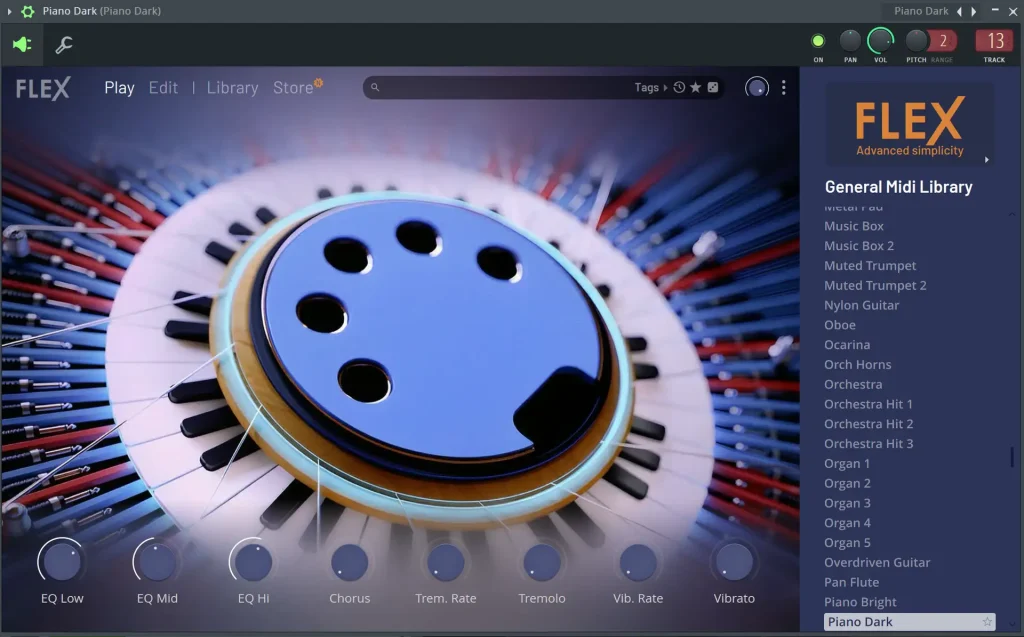
Task: Click the FLEX logo at top left
Action: [x=43, y=88]
